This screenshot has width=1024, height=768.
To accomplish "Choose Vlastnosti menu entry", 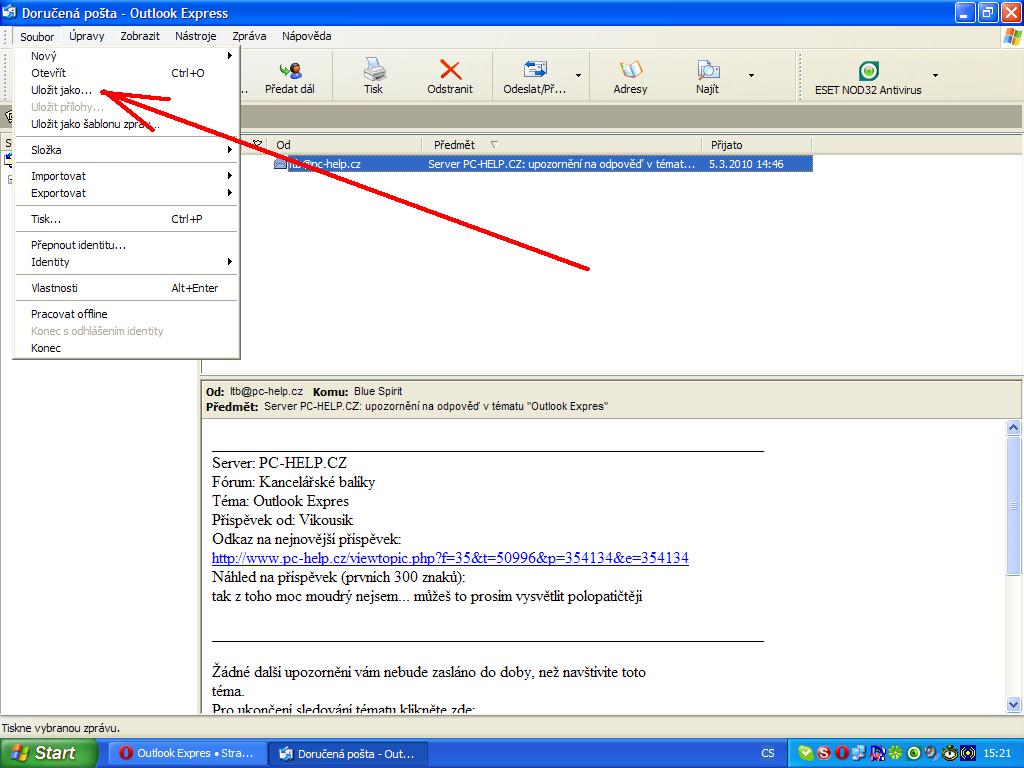I will click(x=127, y=289).
